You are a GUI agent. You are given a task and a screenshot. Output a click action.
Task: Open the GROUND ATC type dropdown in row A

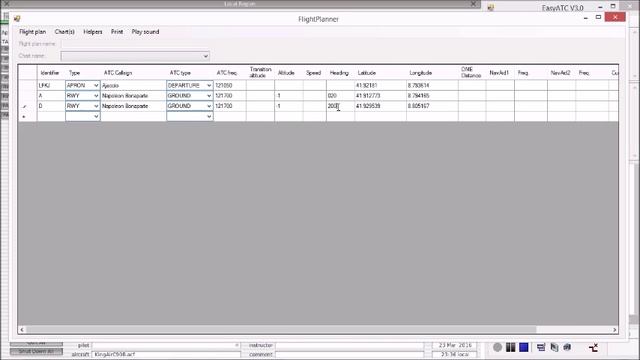click(209, 96)
